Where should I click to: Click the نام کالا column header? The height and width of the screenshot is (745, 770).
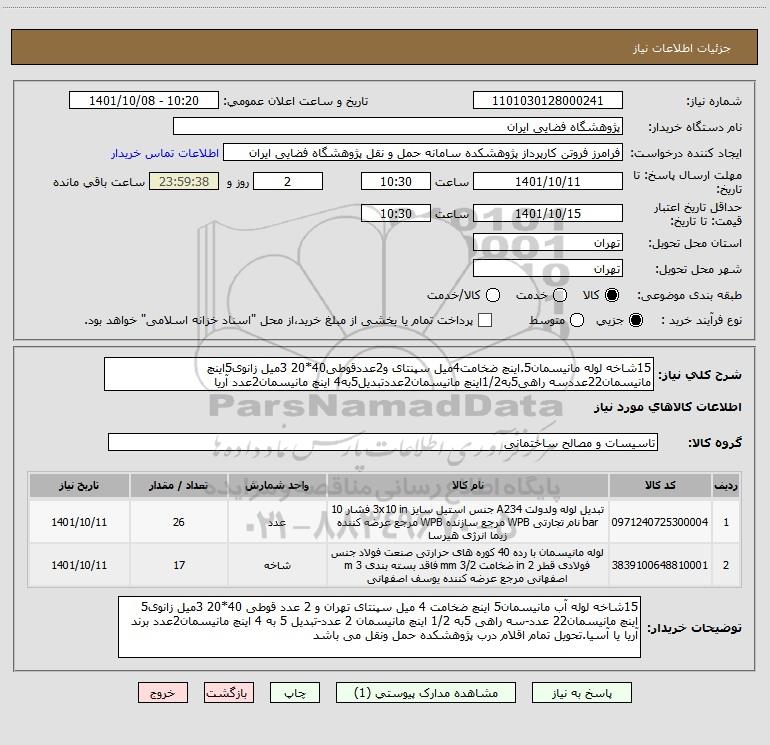(x=468, y=485)
